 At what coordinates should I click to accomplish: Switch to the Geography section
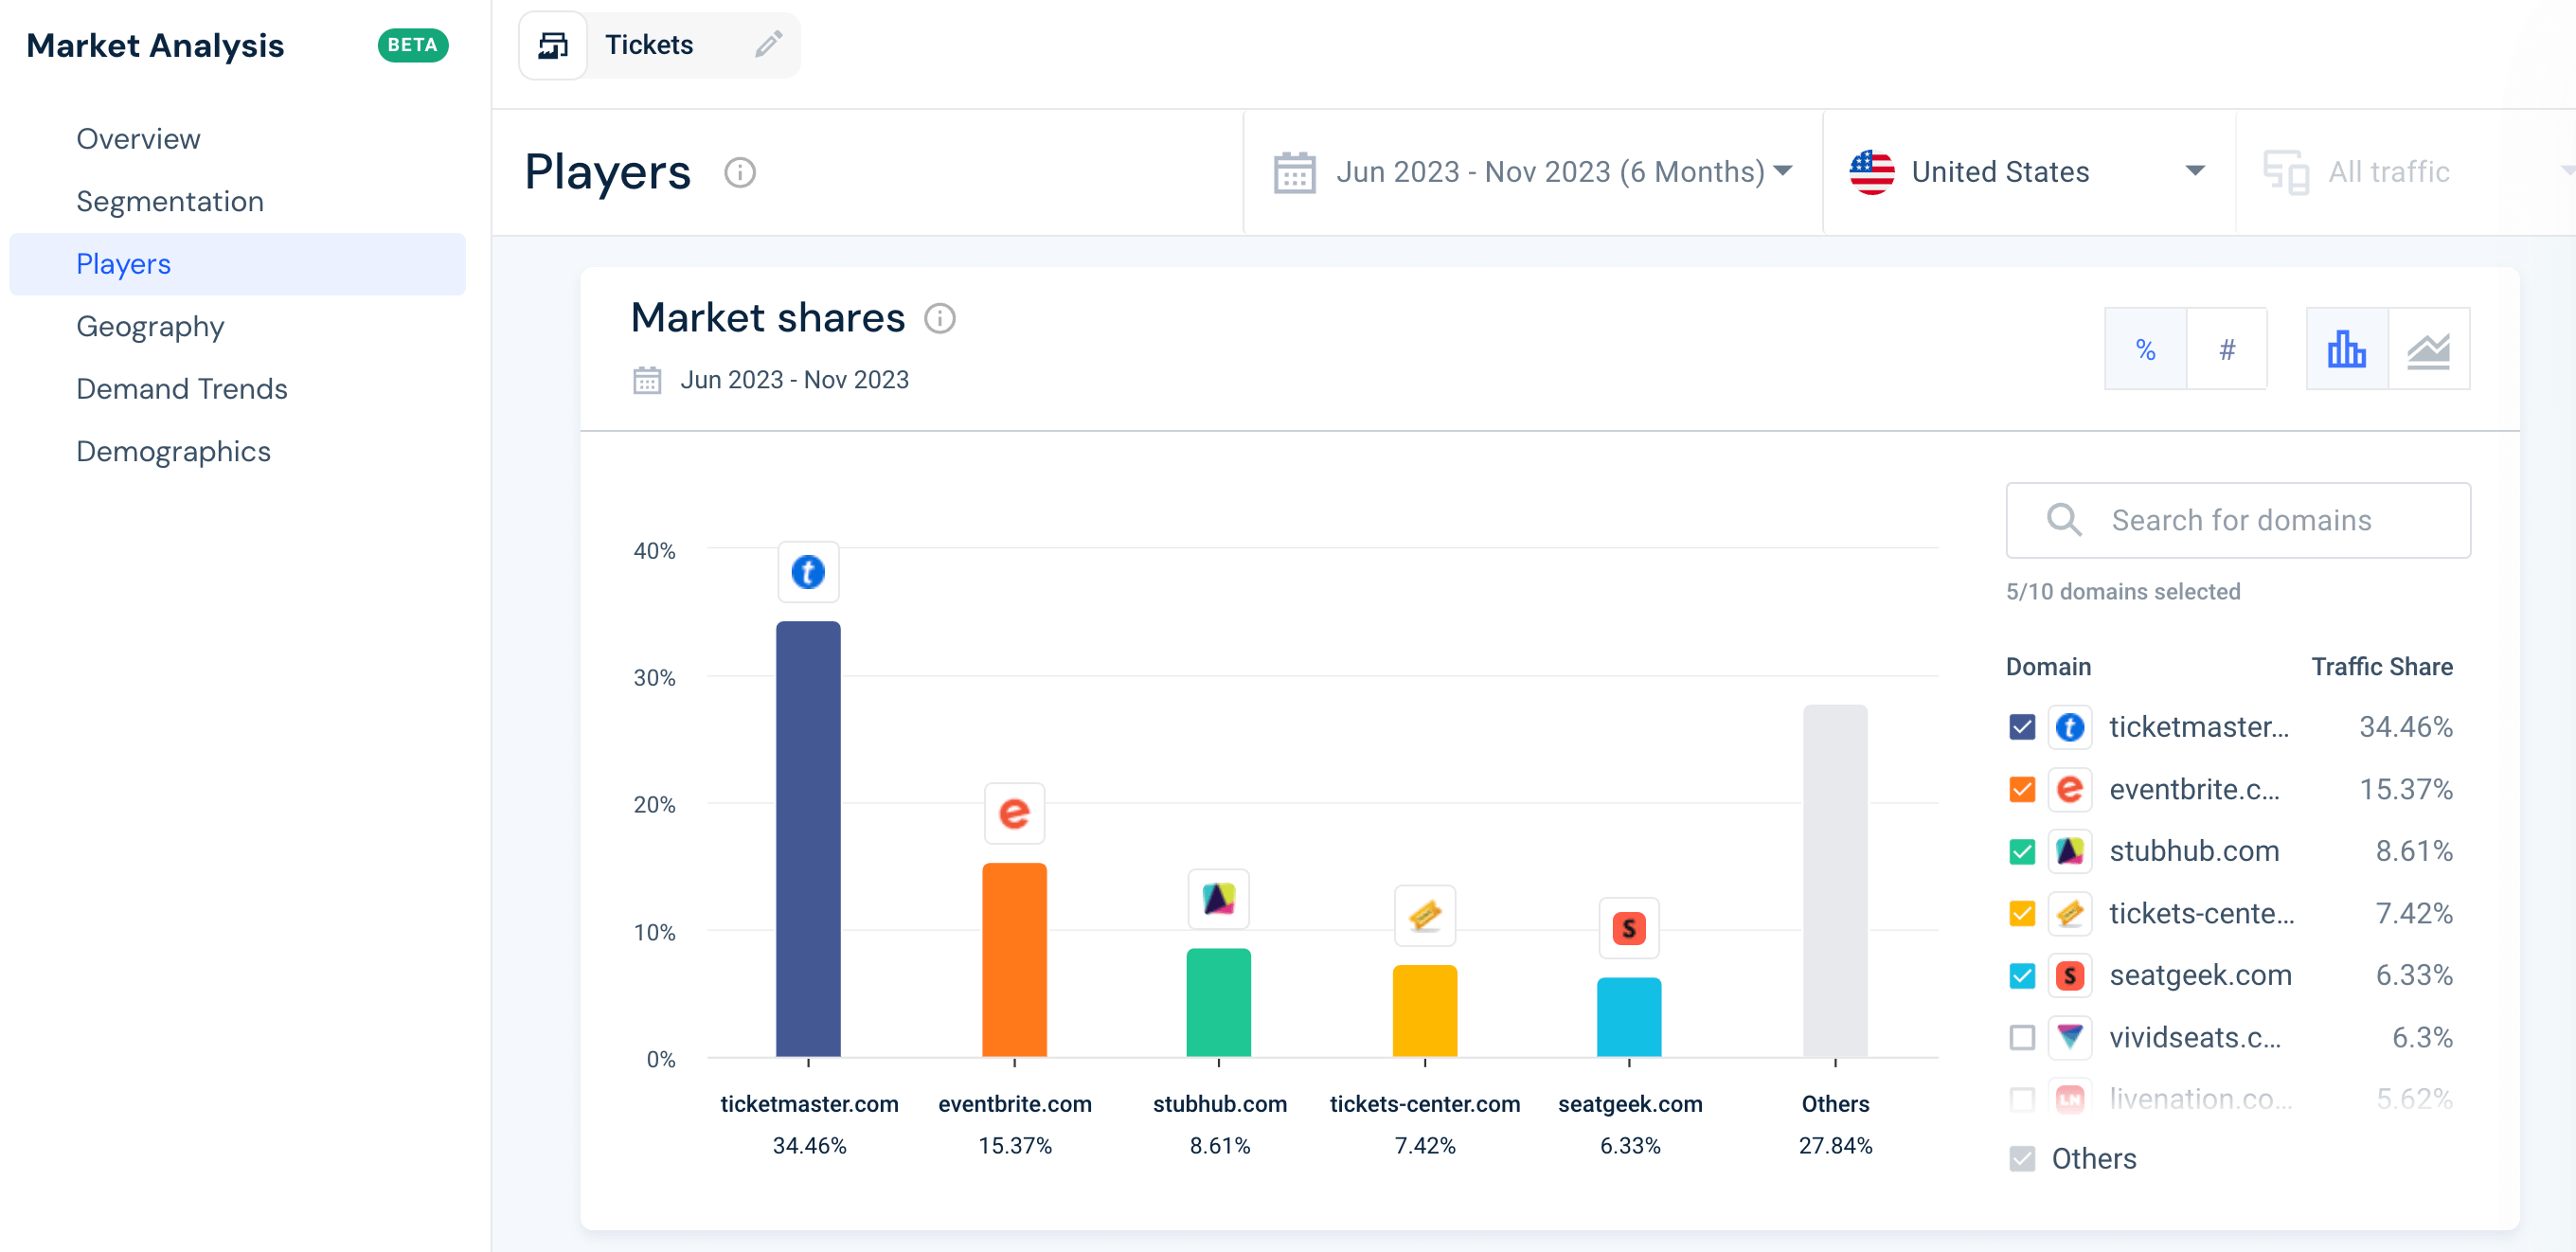150,326
